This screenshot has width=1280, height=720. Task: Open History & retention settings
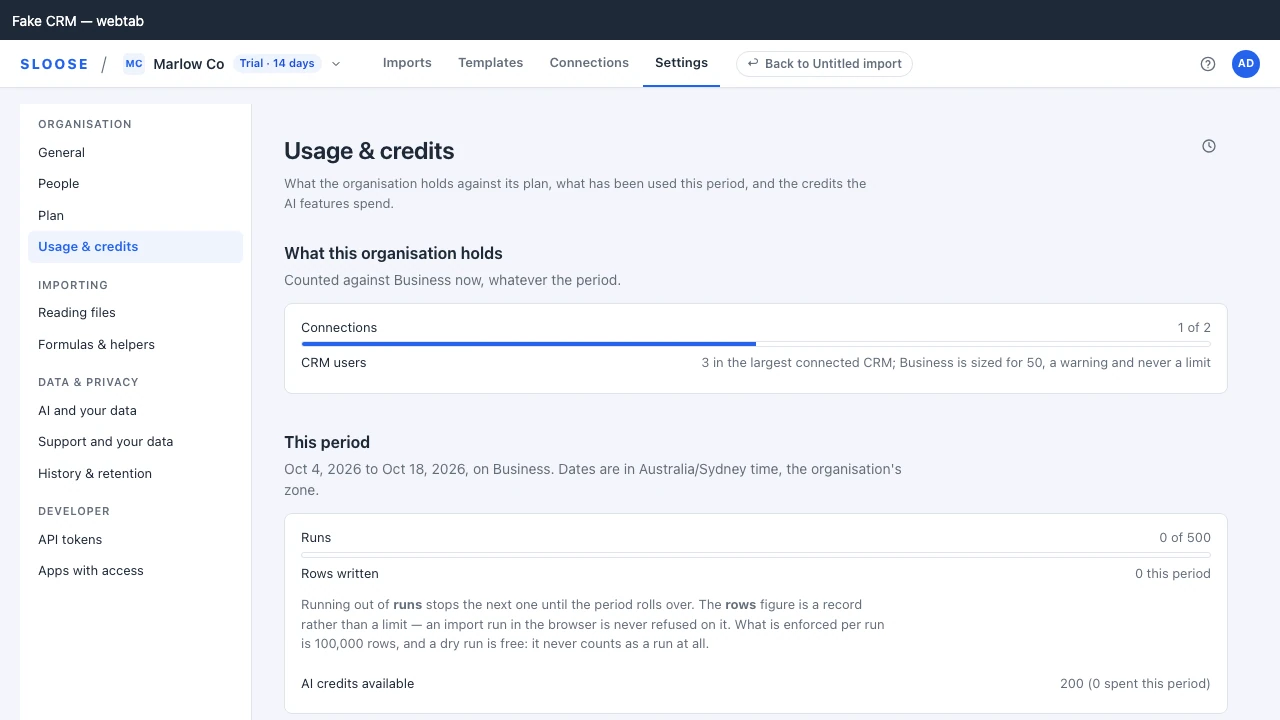pos(135,474)
